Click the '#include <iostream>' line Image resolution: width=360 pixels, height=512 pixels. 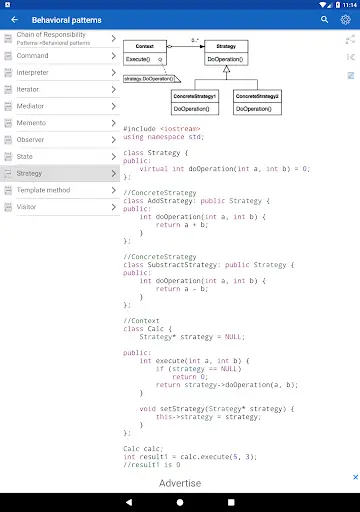click(162, 129)
